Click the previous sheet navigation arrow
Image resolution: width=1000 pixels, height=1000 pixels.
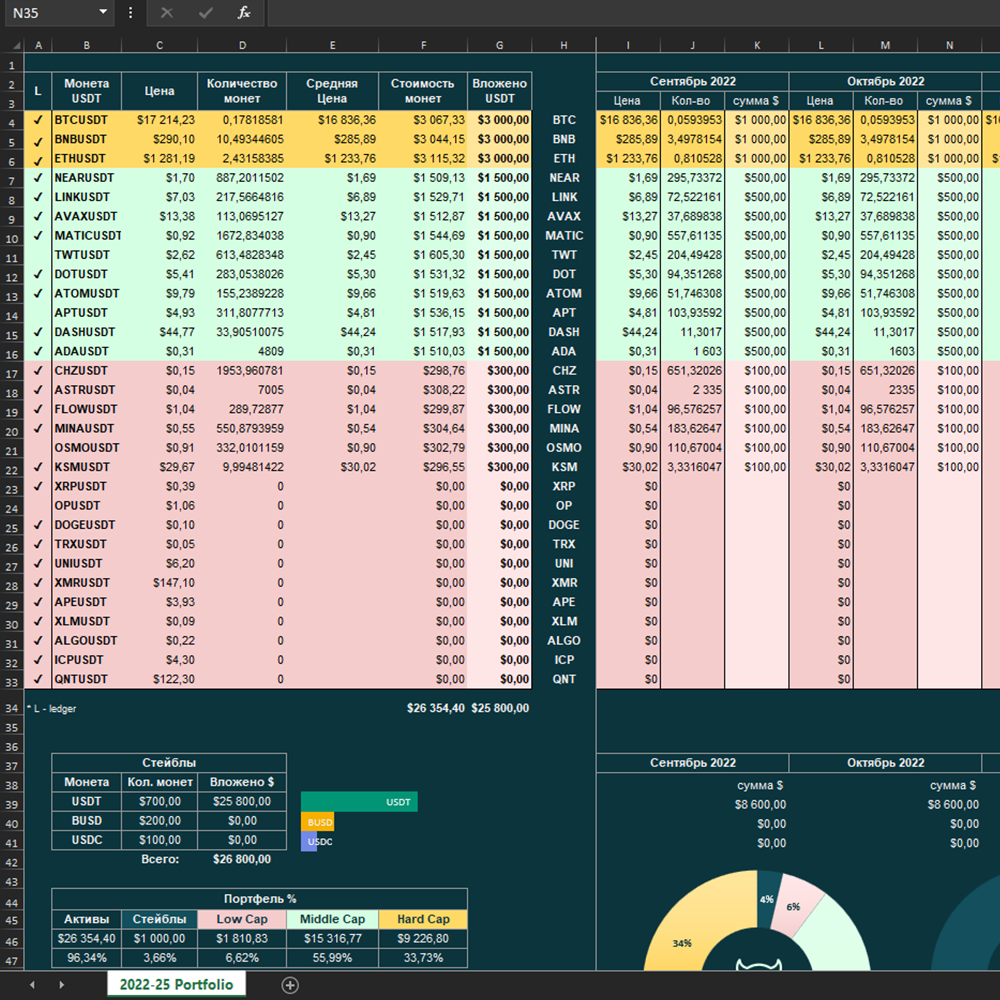tap(32, 985)
